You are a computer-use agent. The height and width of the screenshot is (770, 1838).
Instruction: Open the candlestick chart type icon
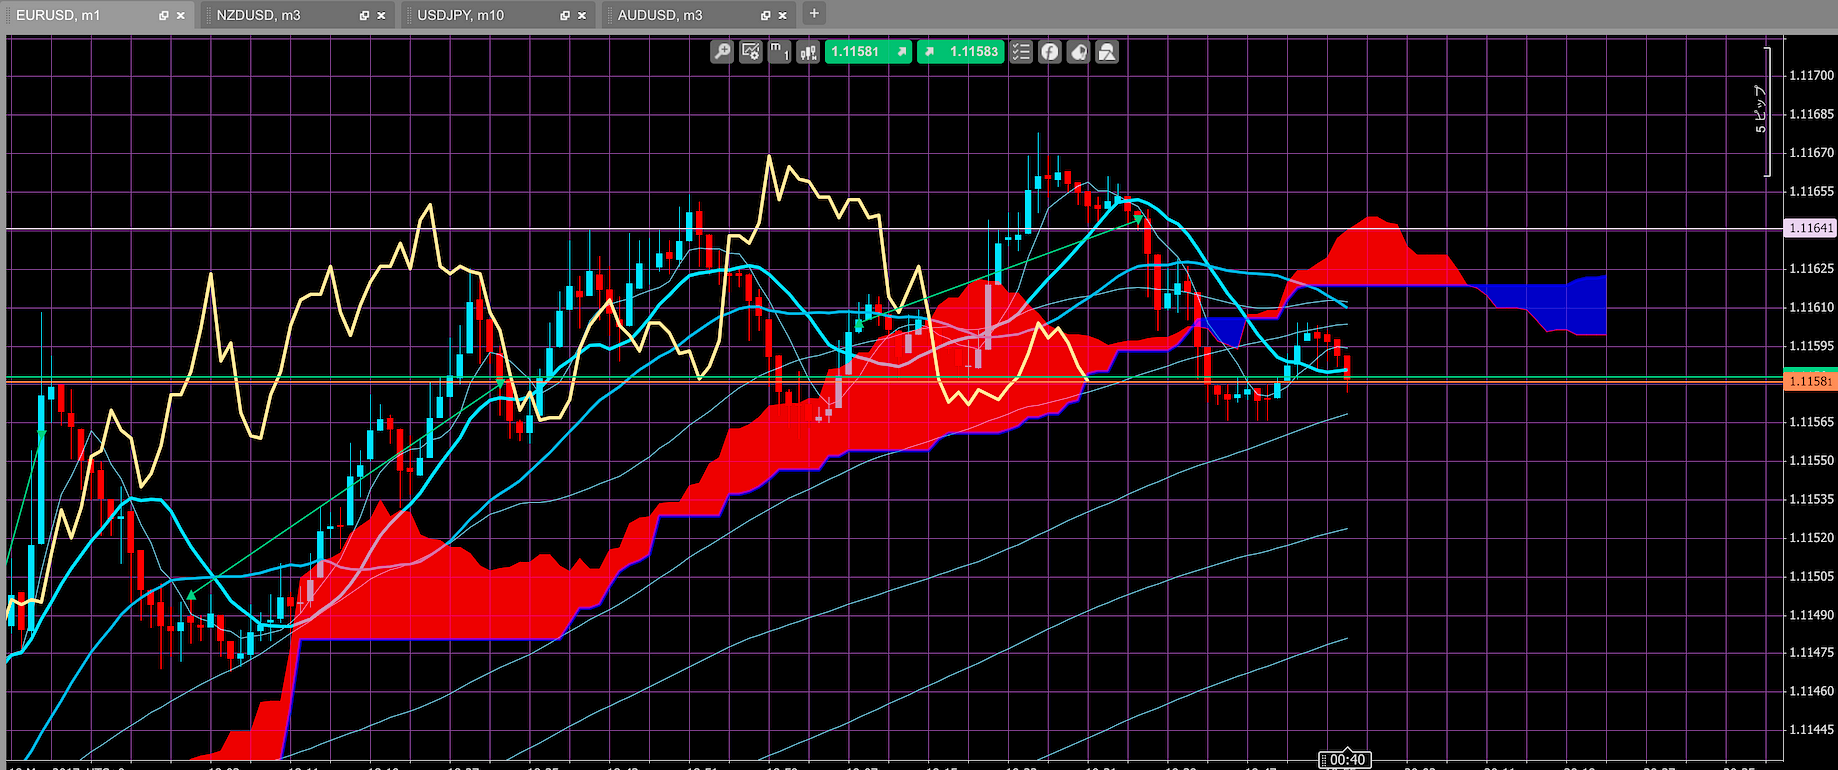808,52
